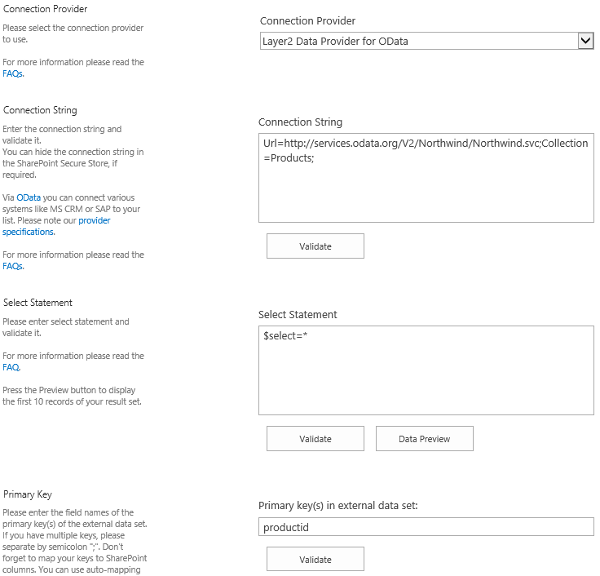
Task: Open FAQs link in Connection Provider section
Action: click(x=13, y=74)
